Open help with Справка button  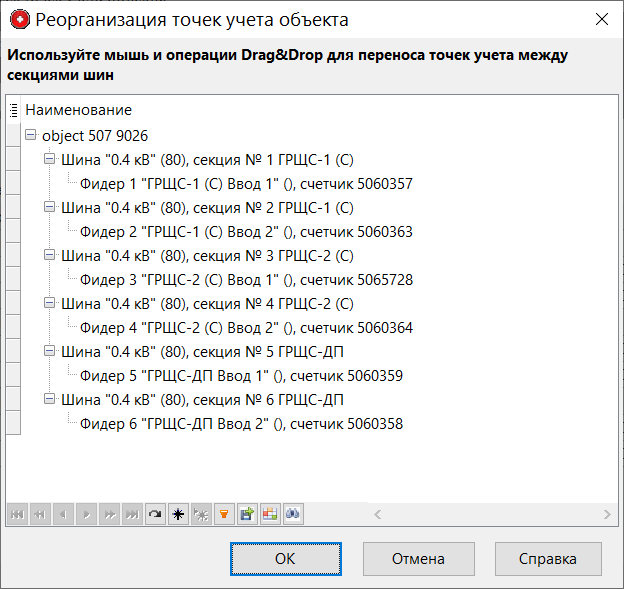click(548, 558)
